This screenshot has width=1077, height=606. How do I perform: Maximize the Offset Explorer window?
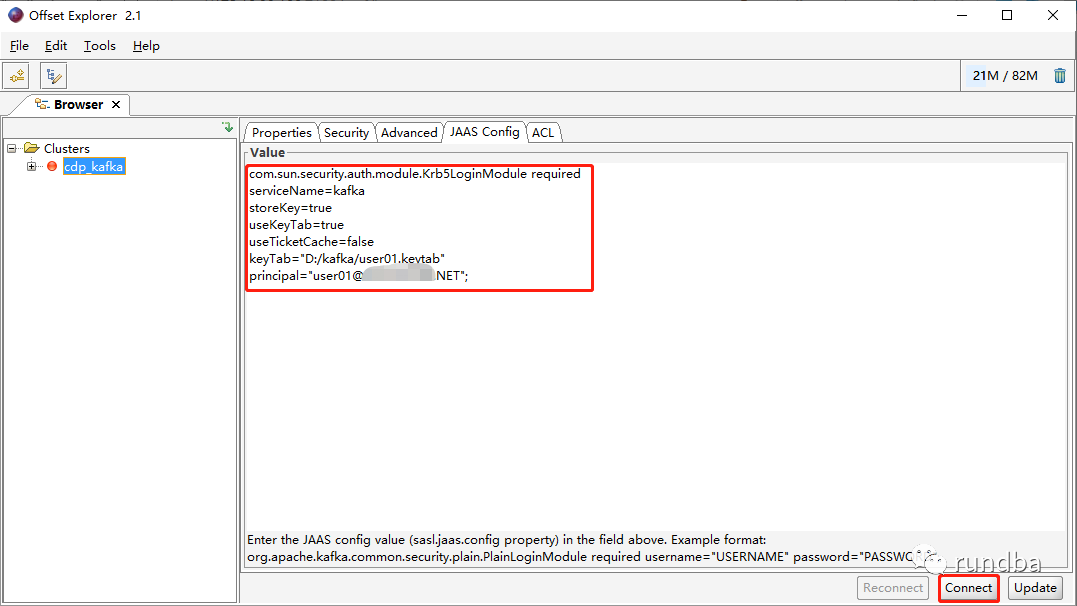point(1007,15)
